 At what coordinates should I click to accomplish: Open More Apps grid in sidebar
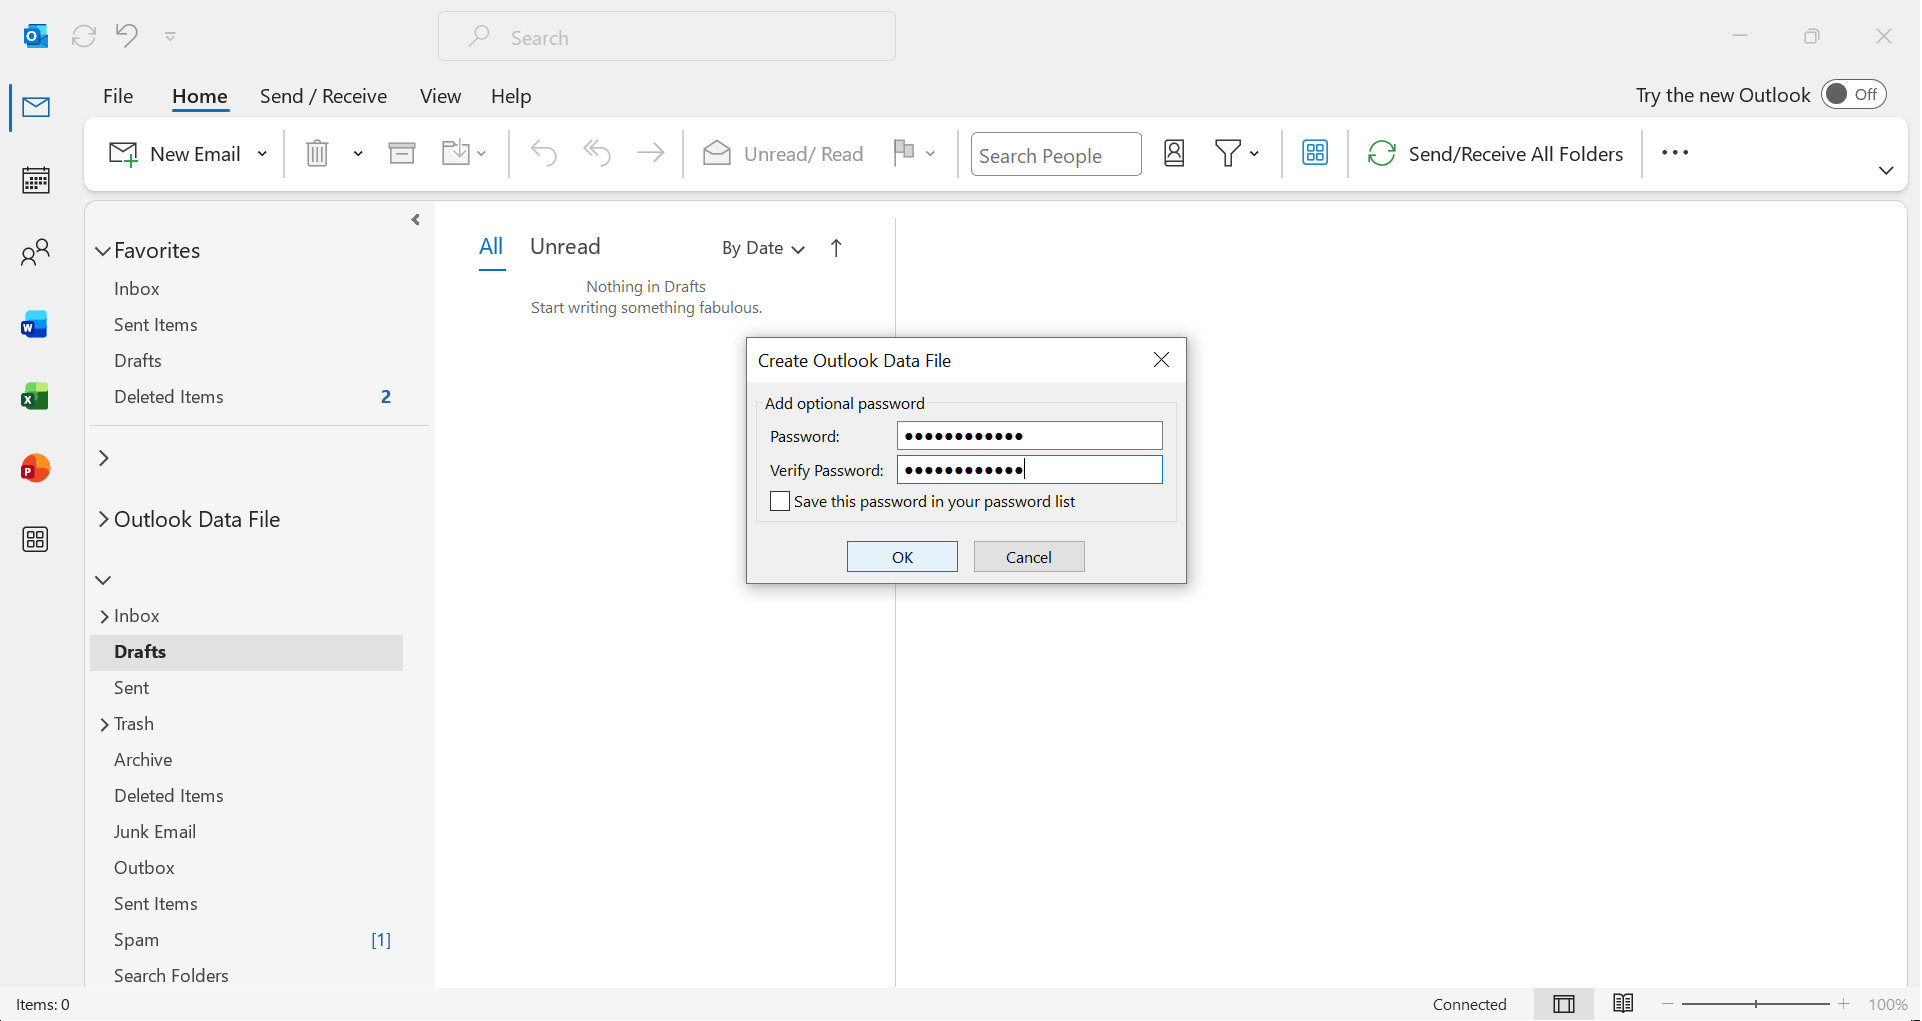click(x=35, y=540)
